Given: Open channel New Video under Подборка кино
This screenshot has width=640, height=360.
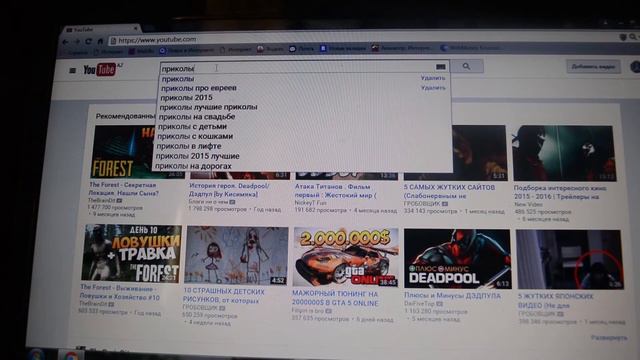Looking at the screenshot, I should tap(528, 204).
